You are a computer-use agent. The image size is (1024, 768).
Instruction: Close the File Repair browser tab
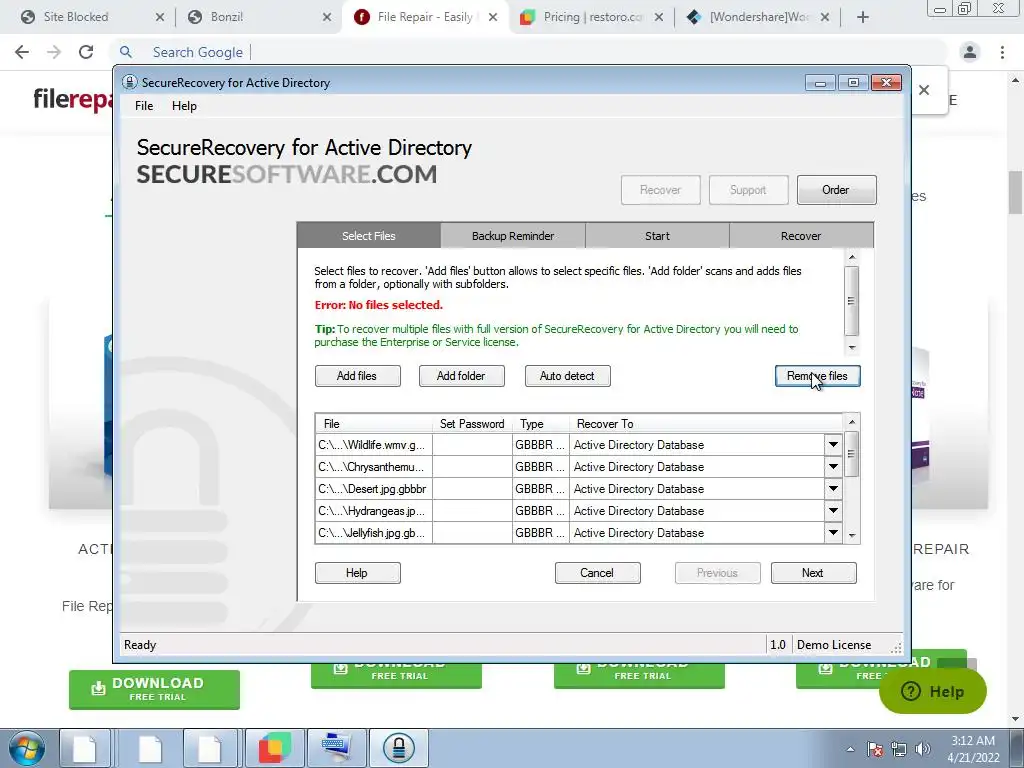493,18
